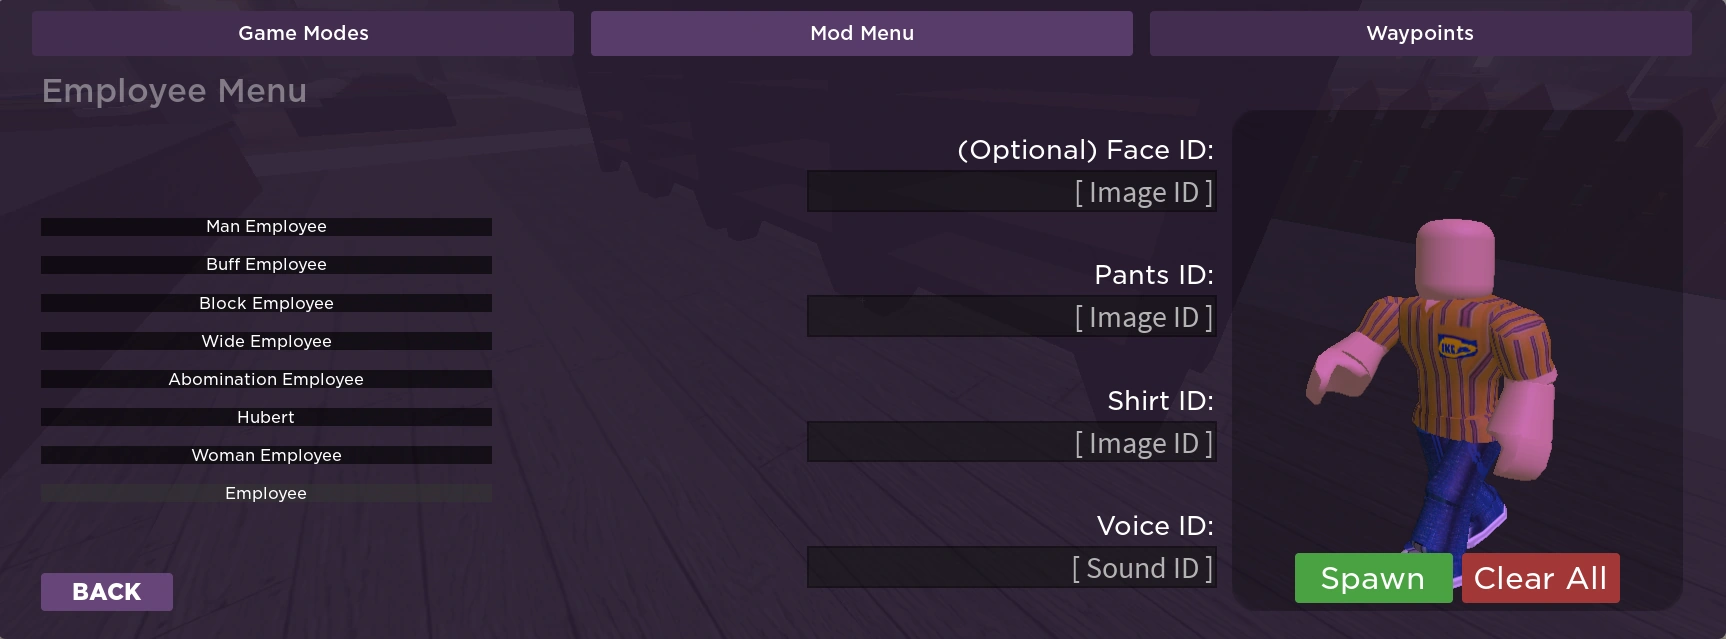This screenshot has width=1726, height=639.
Task: Select the highlighted Employee entry
Action: point(266,493)
